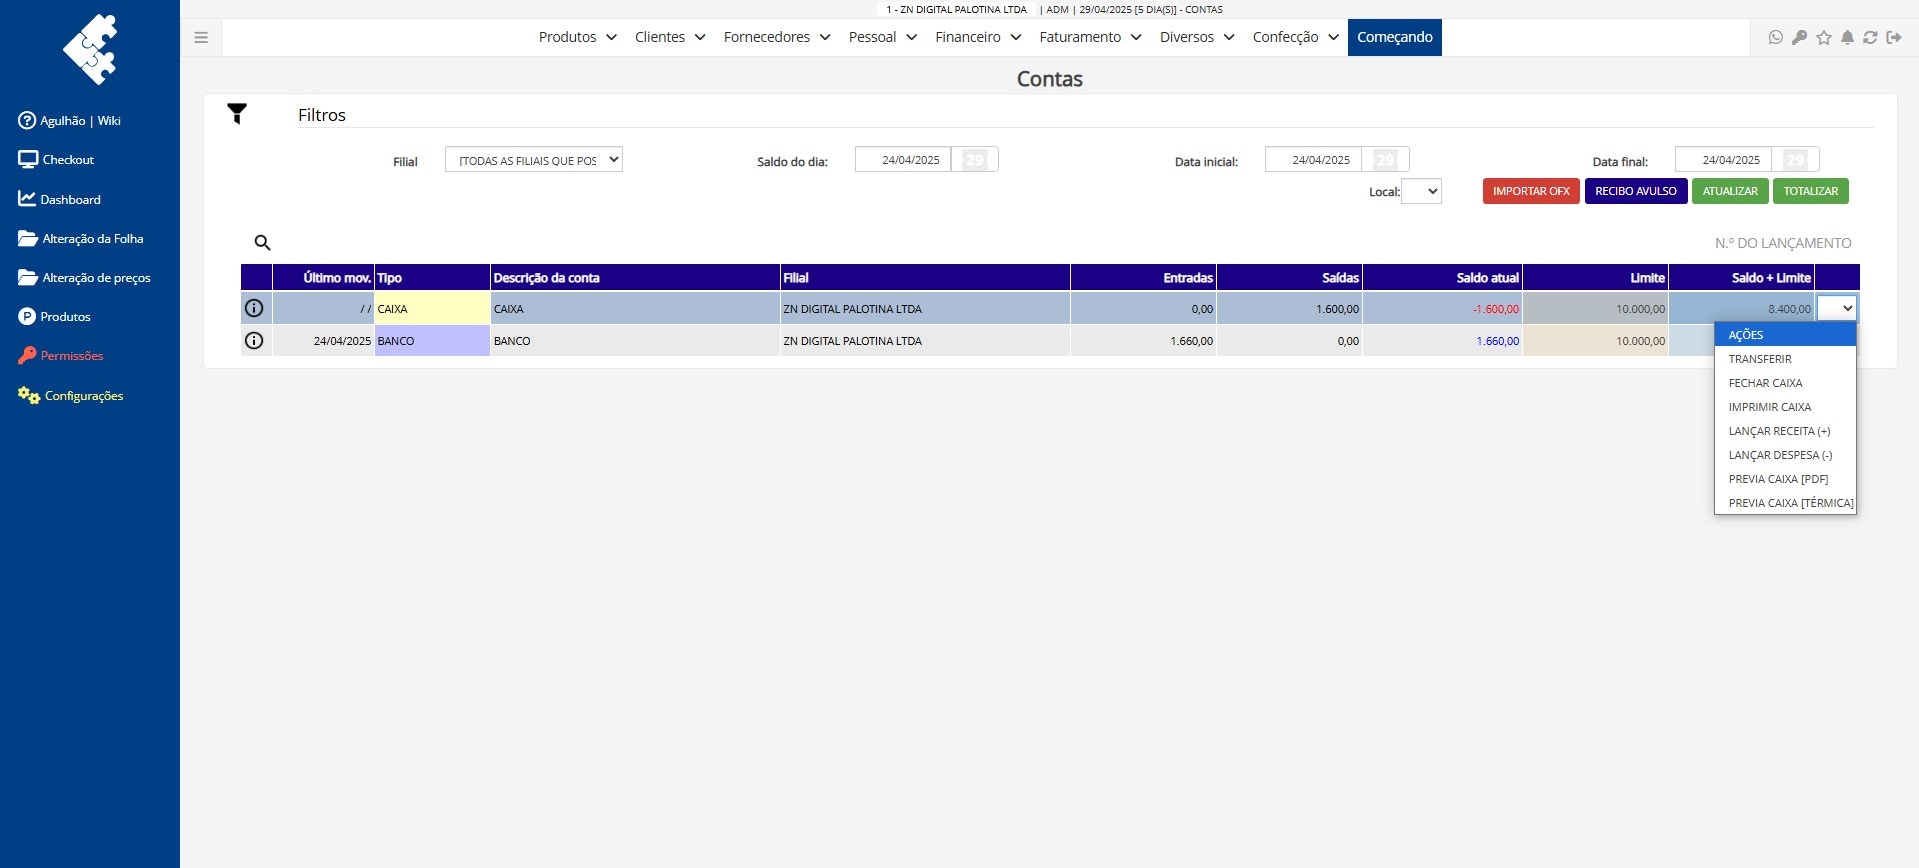Select FECHAR CAIXA option
The image size is (1919, 868).
point(1785,383)
